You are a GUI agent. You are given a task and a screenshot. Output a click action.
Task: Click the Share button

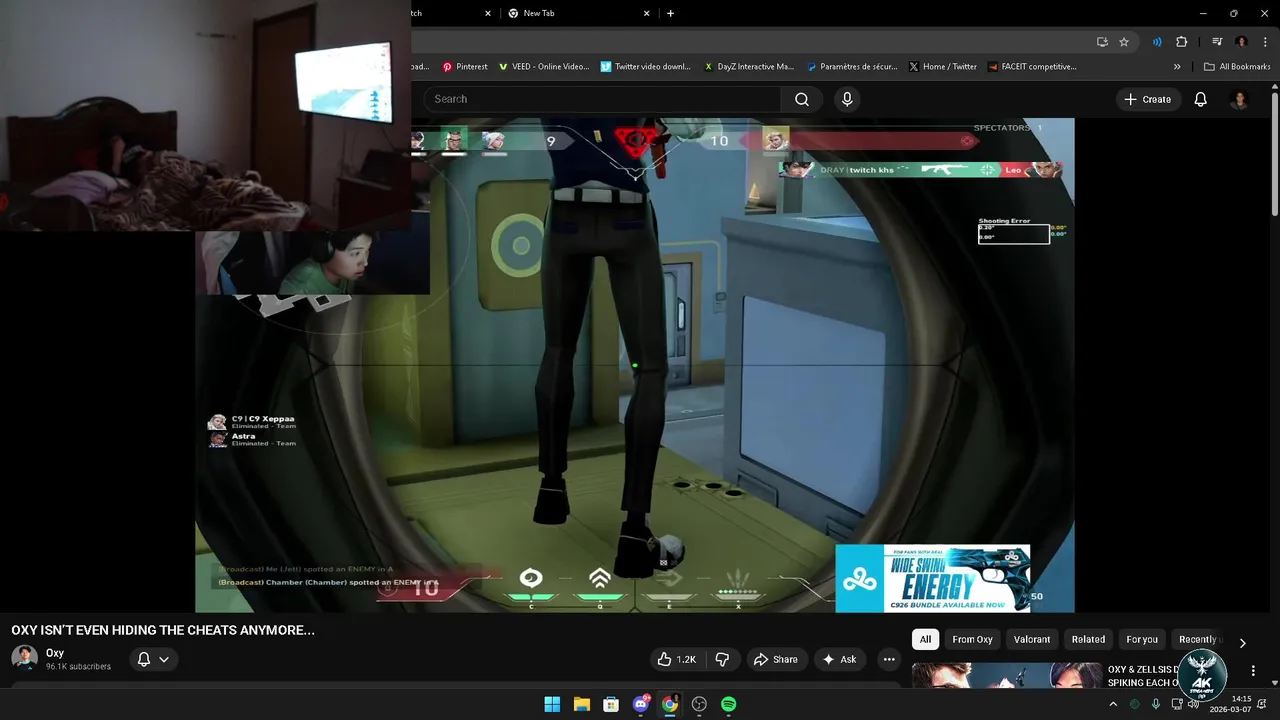776,659
